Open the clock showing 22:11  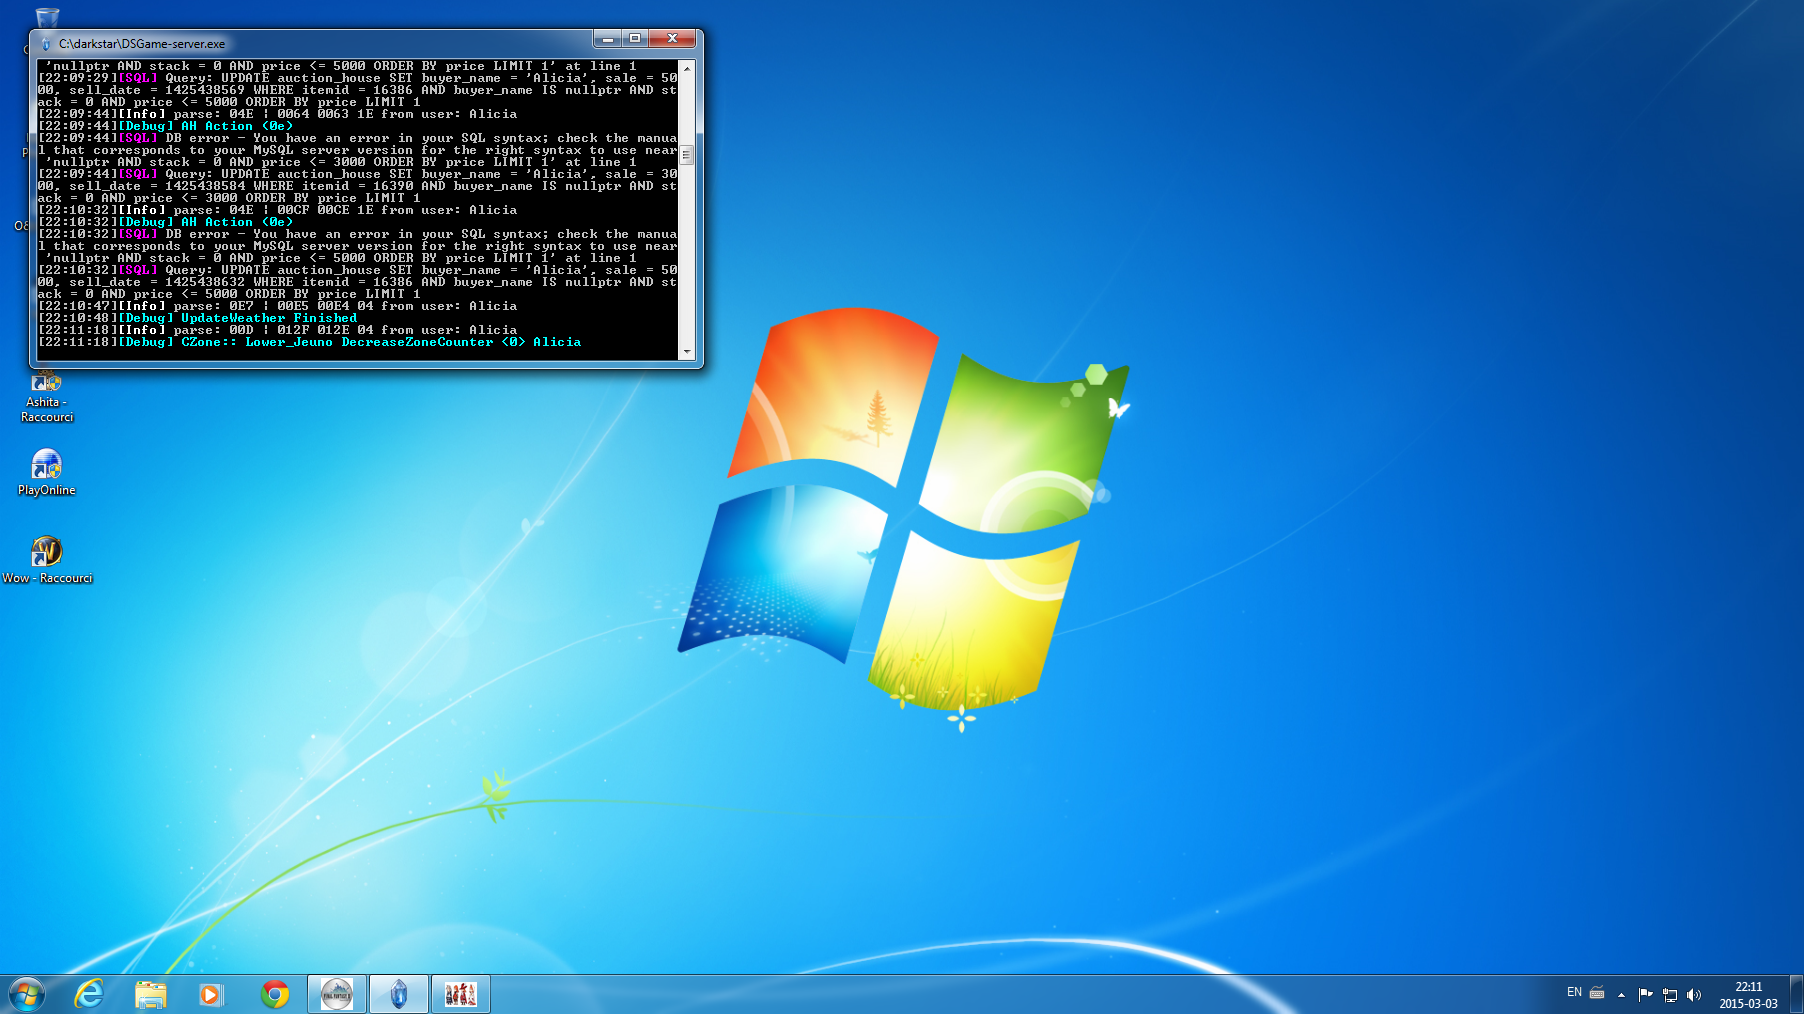point(1748,994)
